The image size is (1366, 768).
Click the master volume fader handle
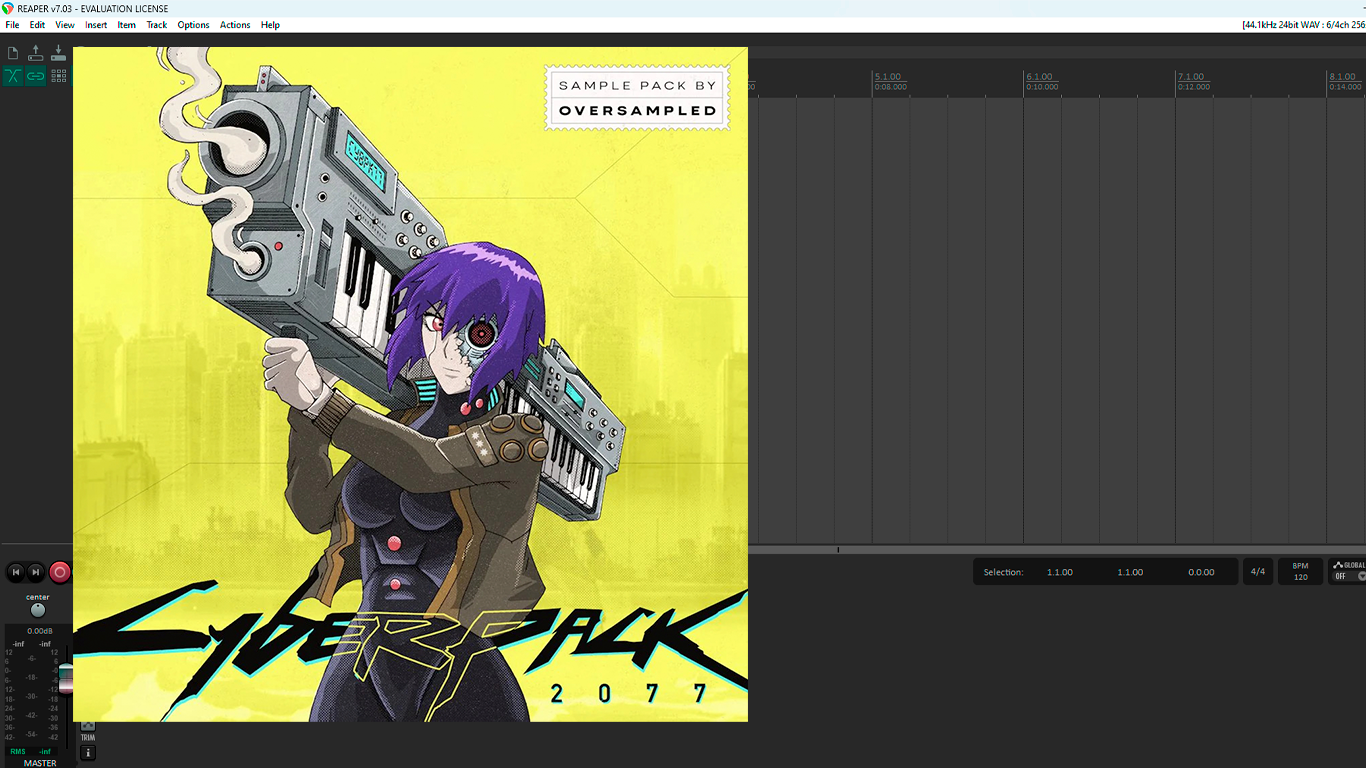[66, 679]
